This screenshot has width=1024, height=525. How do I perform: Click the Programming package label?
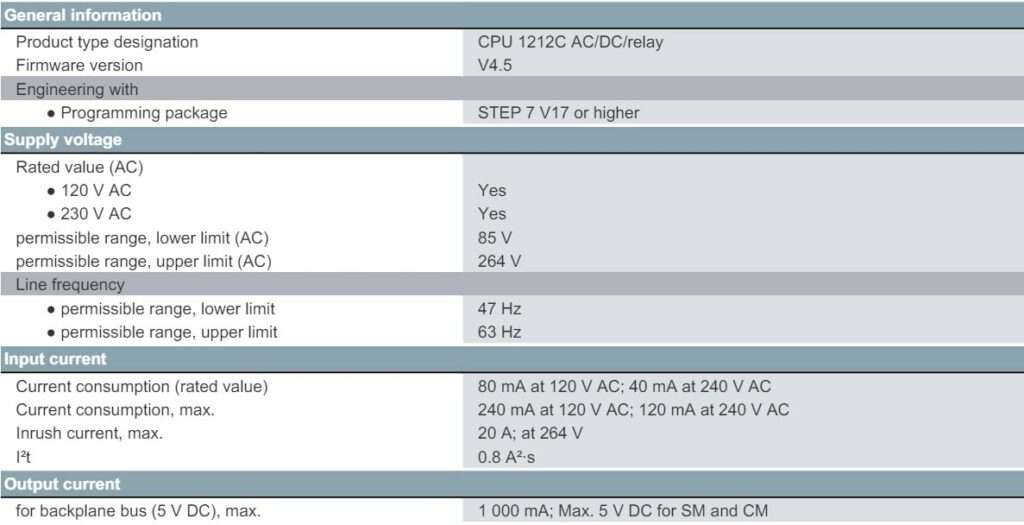pyautogui.click(x=144, y=112)
